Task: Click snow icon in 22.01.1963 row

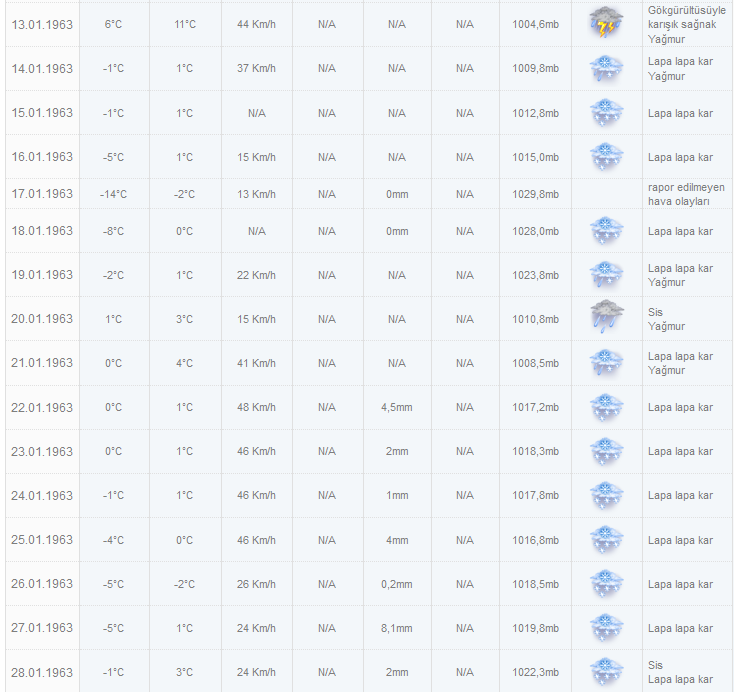Action: coord(606,407)
